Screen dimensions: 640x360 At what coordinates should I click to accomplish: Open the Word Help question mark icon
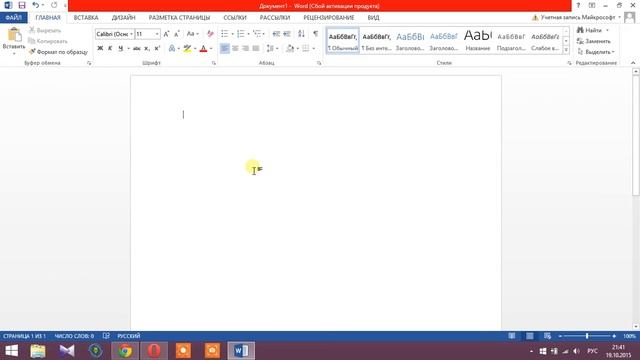tap(578, 5)
